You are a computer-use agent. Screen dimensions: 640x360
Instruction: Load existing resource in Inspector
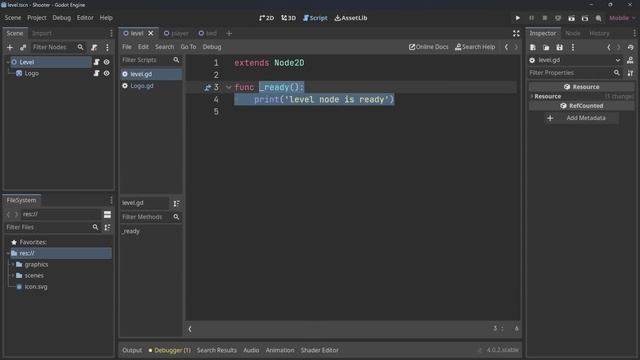[546, 47]
